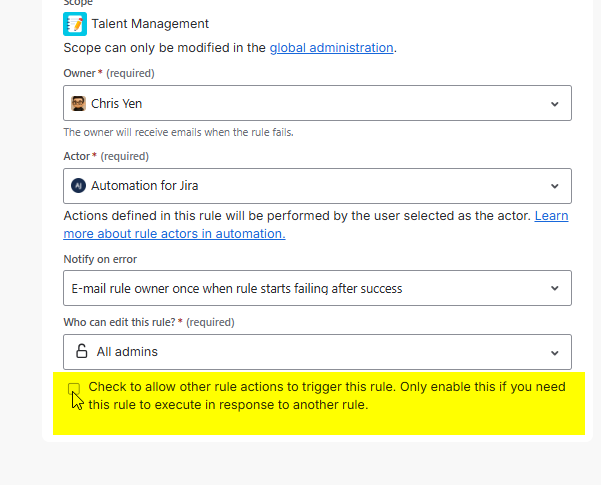
Task: Enable the allow other rule actions checkbox
Action: 74,388
